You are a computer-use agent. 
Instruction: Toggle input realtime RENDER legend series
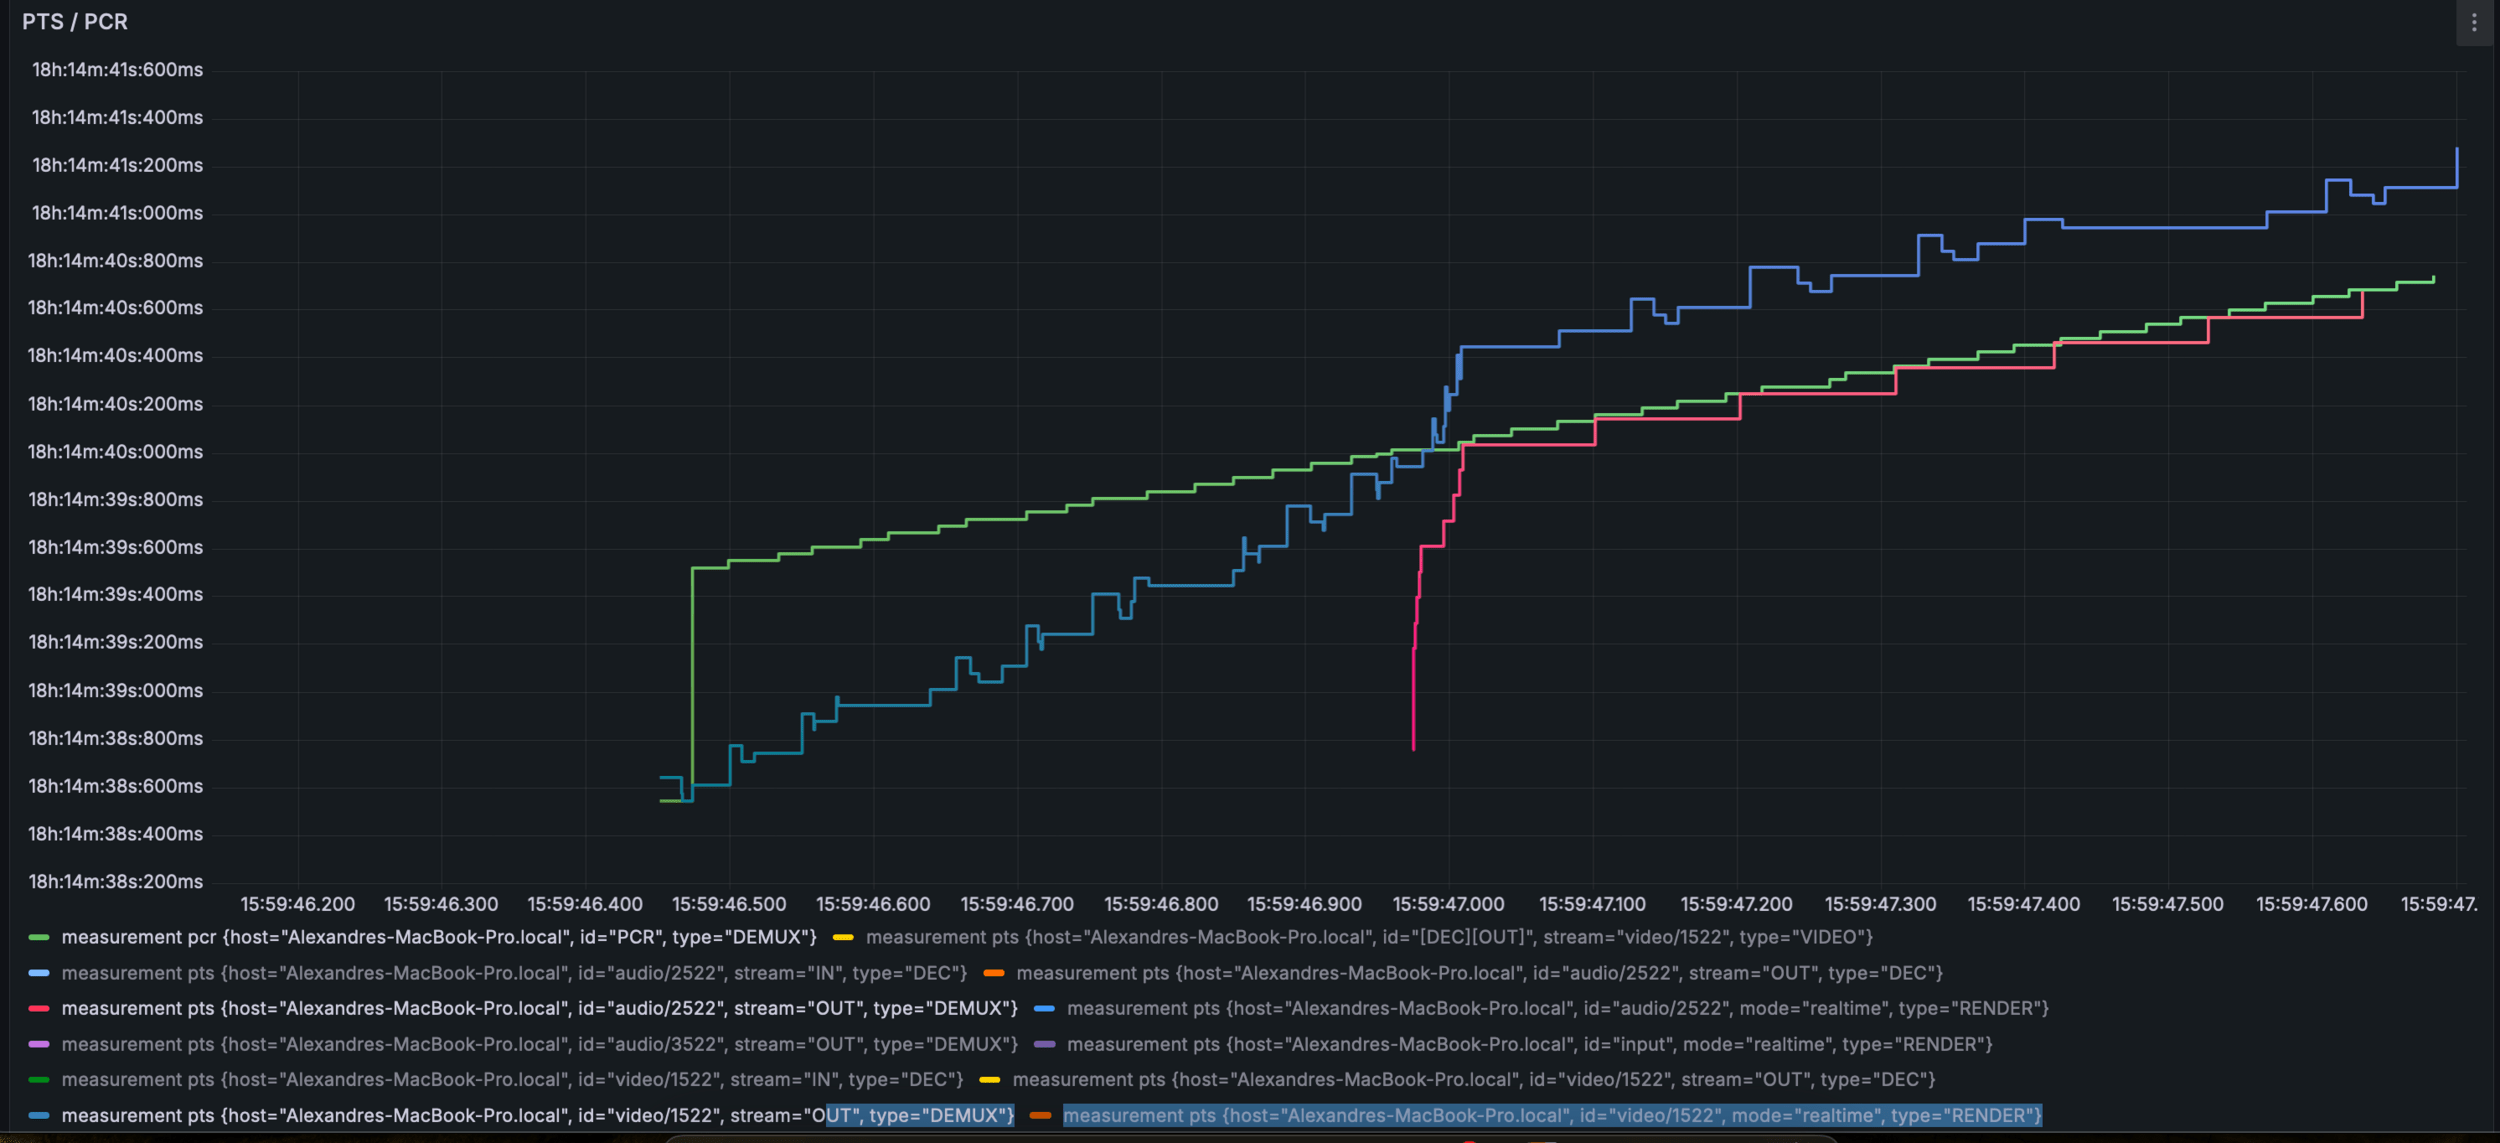pyautogui.click(x=1529, y=1044)
